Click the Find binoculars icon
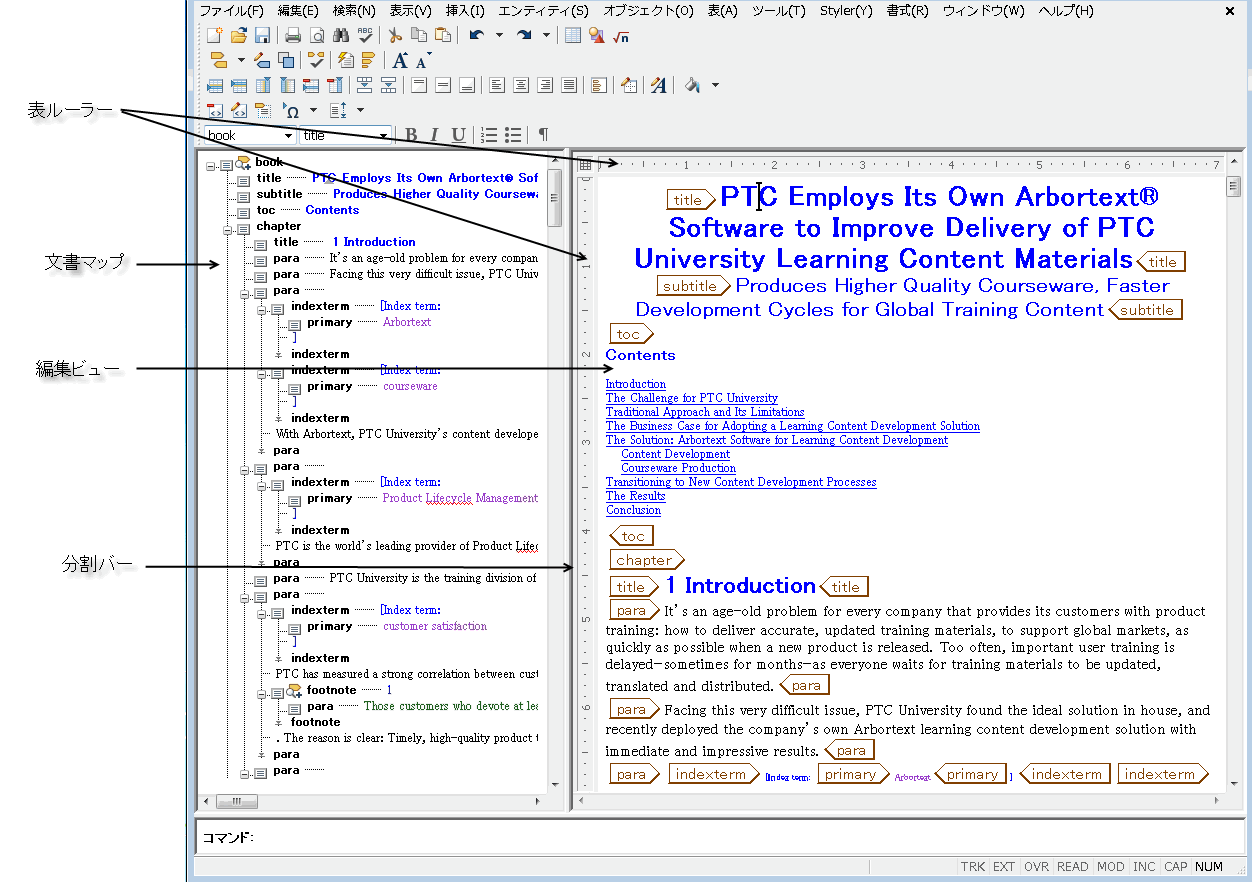 pyautogui.click(x=340, y=35)
